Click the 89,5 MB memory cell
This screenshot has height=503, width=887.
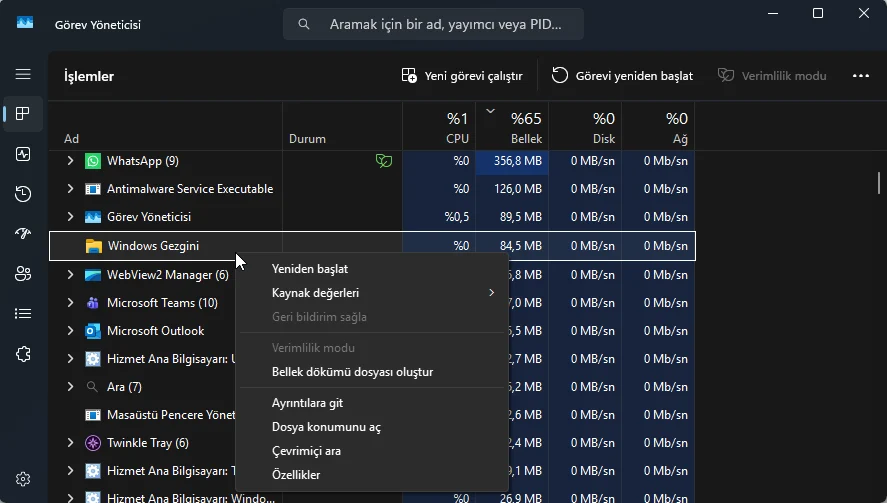pos(512,217)
